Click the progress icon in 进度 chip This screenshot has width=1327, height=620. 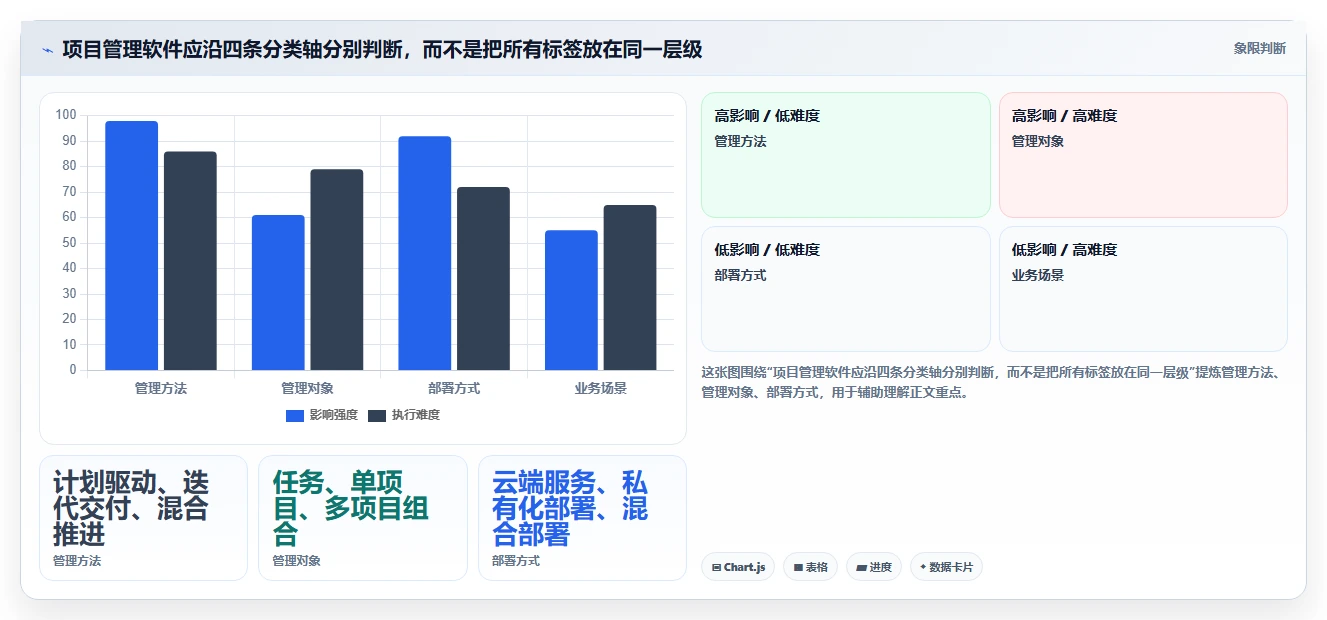pyautogui.click(x=861, y=568)
